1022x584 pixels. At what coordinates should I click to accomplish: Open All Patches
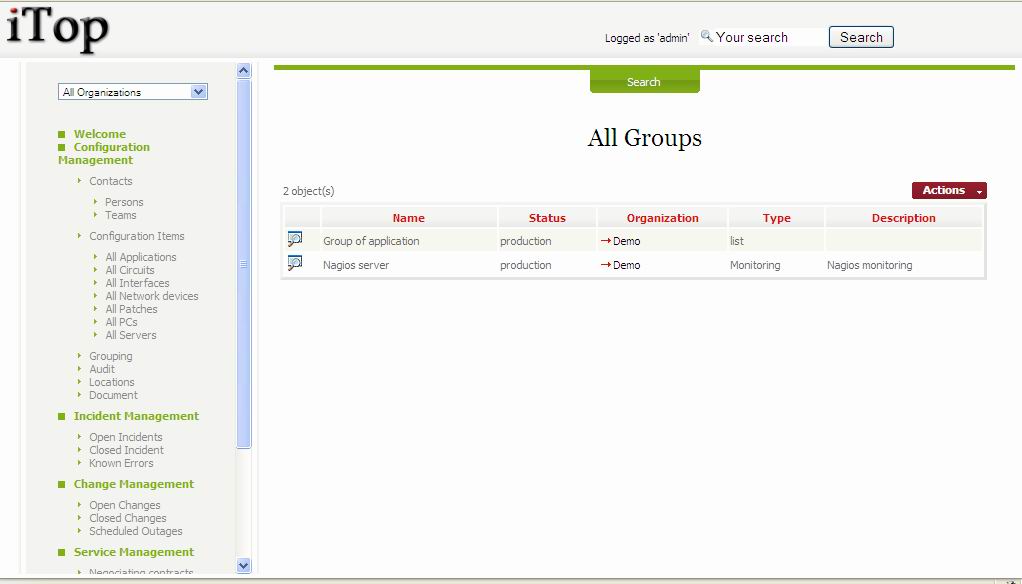click(x=131, y=309)
